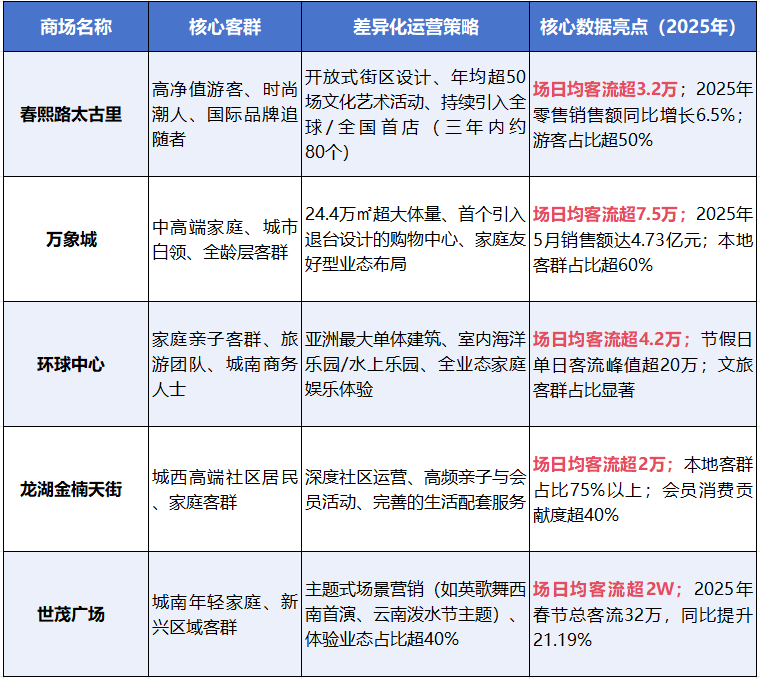Image resolution: width=760 pixels, height=679 pixels.
Task: Click the 好型业态布局 line
Action: pyautogui.click(x=356, y=265)
